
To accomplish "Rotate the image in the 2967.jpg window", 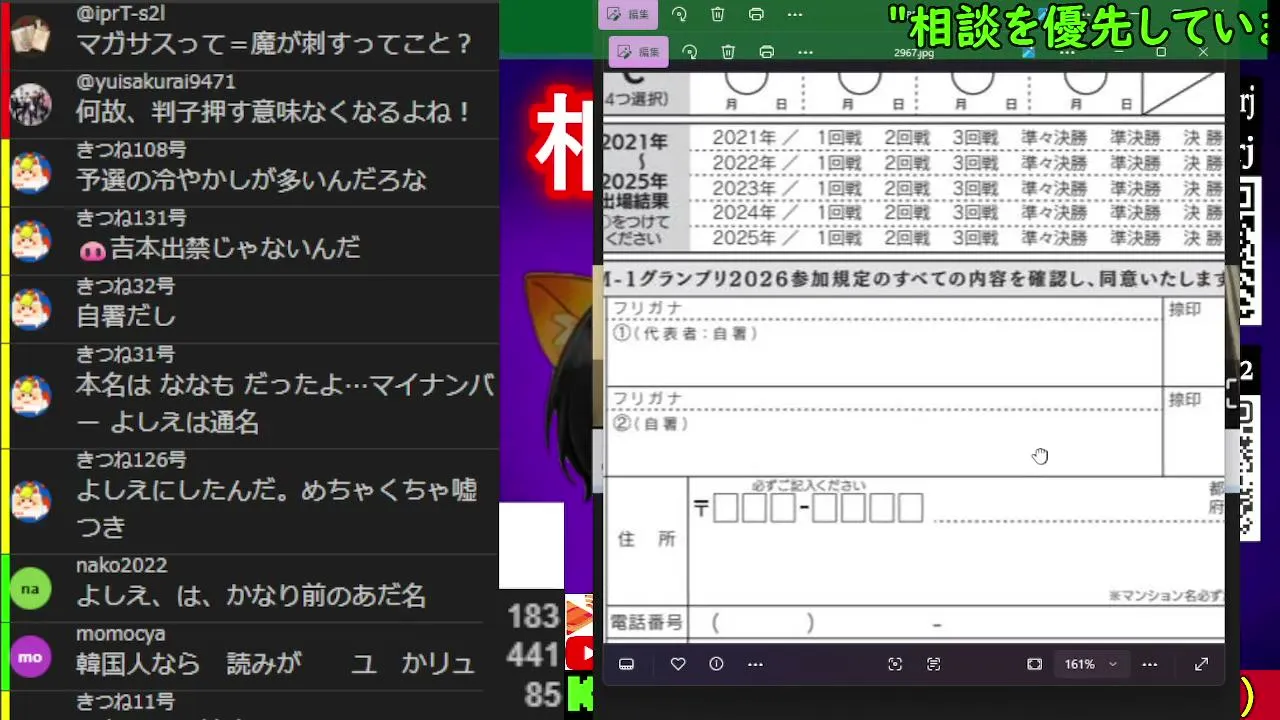I will point(689,52).
